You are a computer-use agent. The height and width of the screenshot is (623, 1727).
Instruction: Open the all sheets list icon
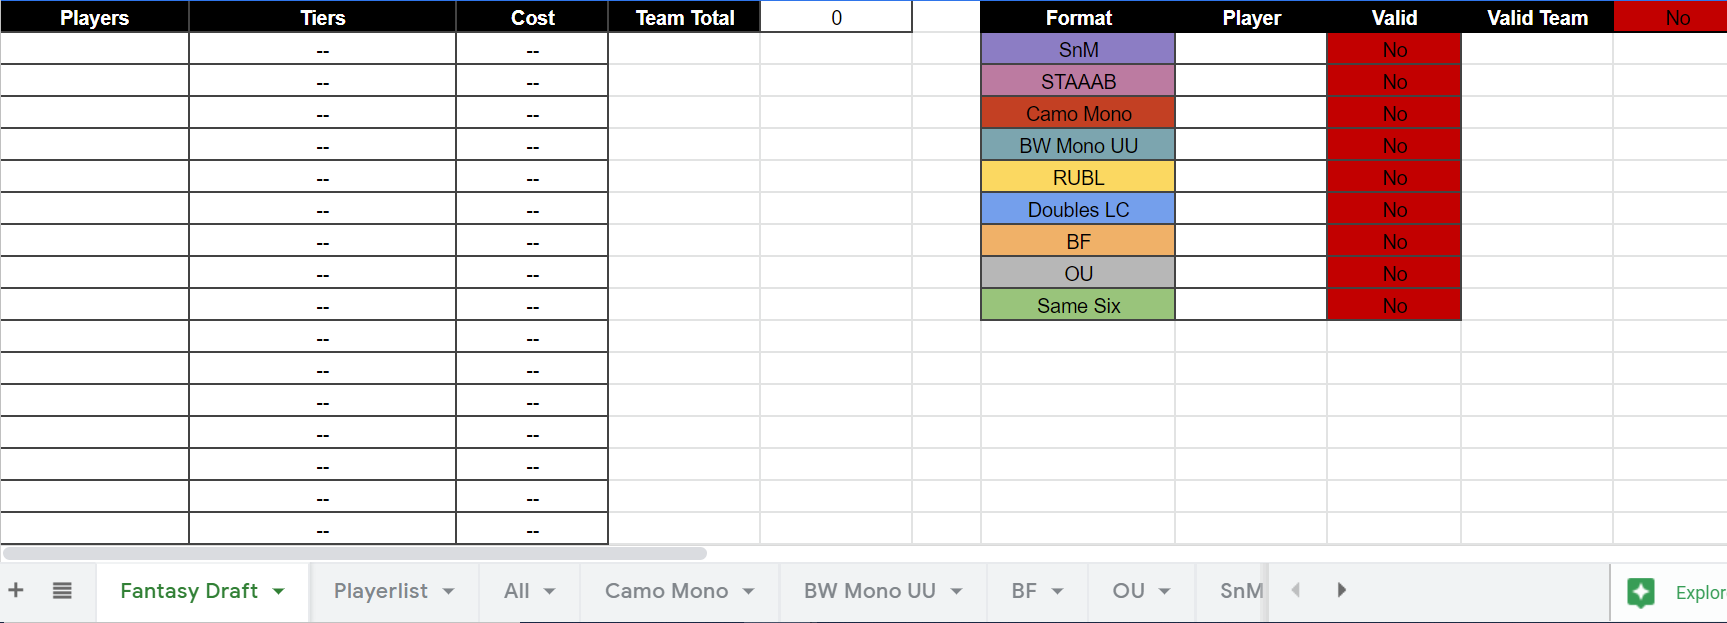[x=62, y=590]
